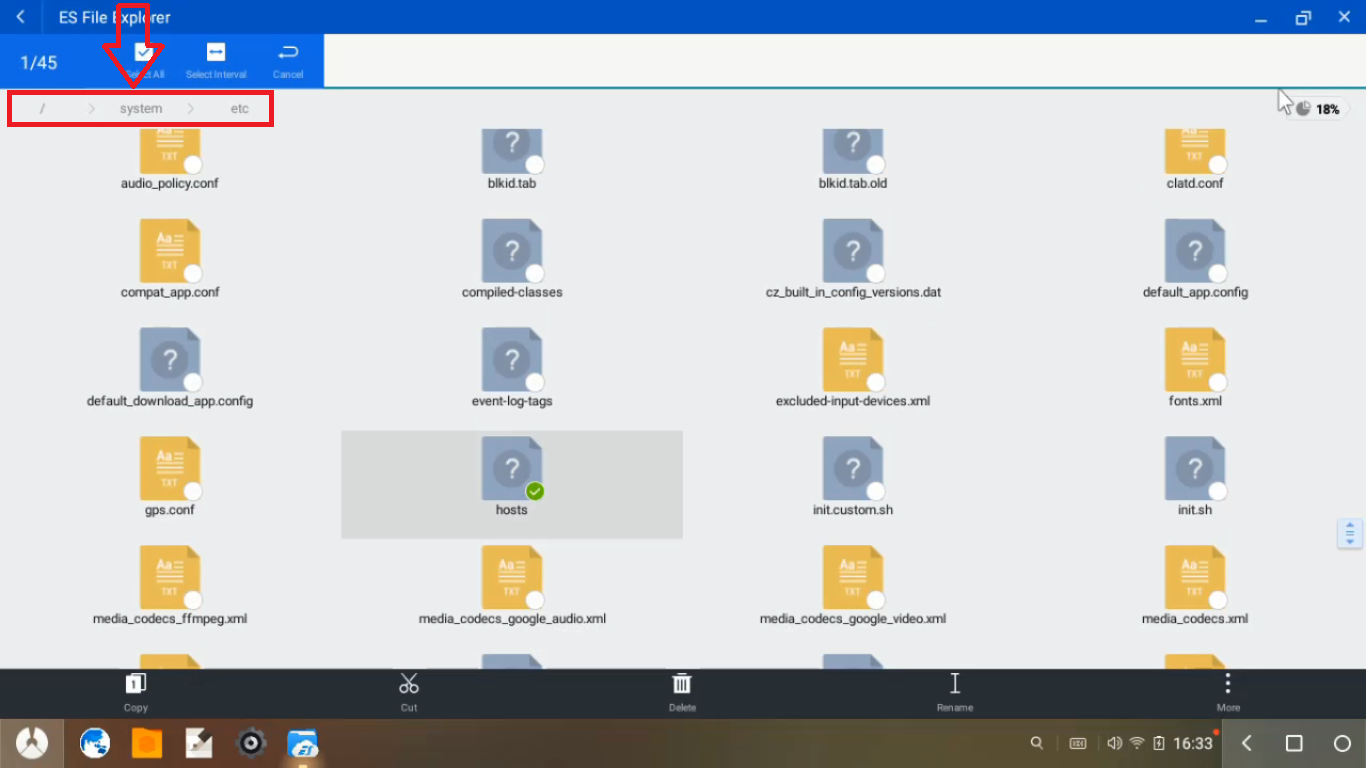The image size is (1366, 768).
Task: Click the Android home circle button
Action: point(1342,743)
